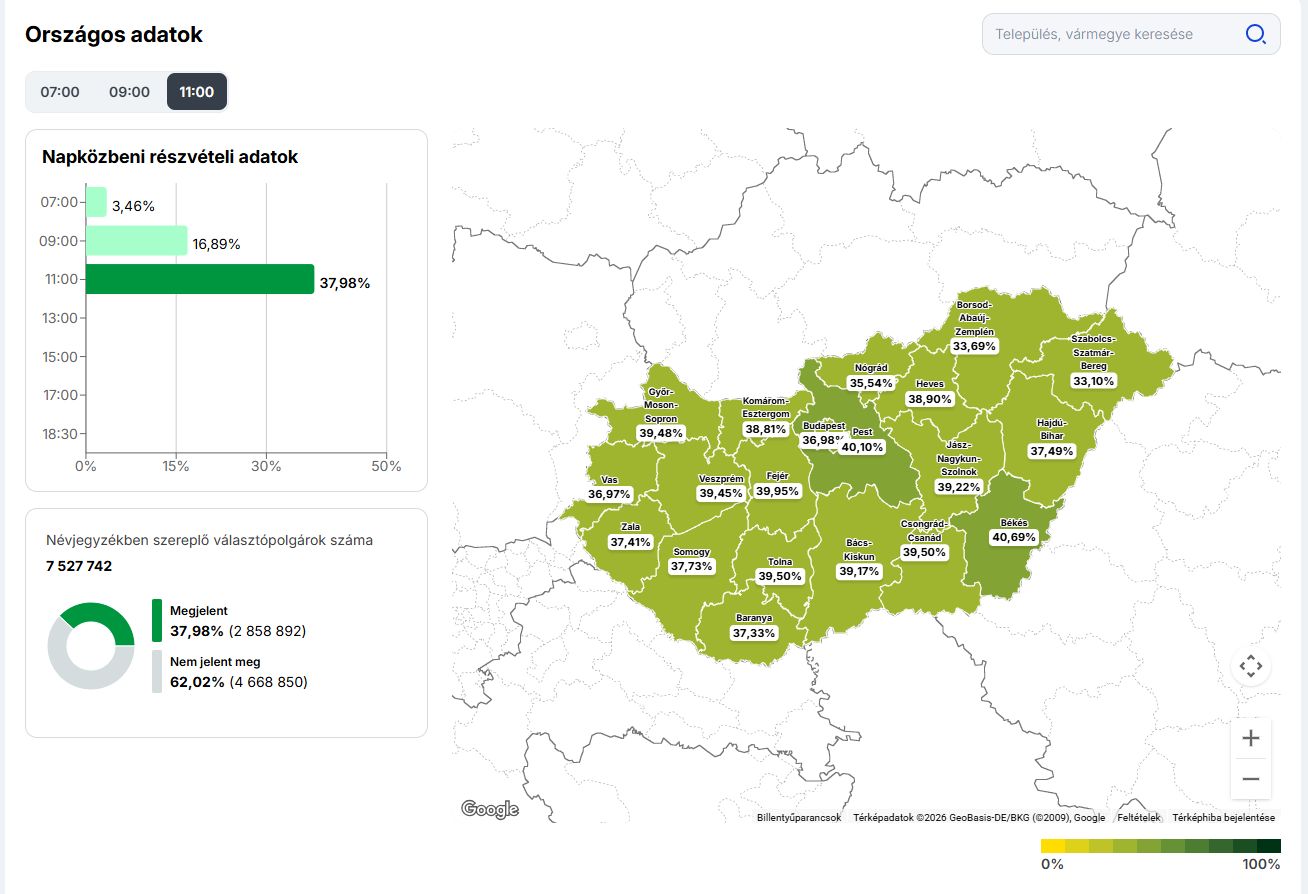Click the turnout donut chart

[x=92, y=646]
